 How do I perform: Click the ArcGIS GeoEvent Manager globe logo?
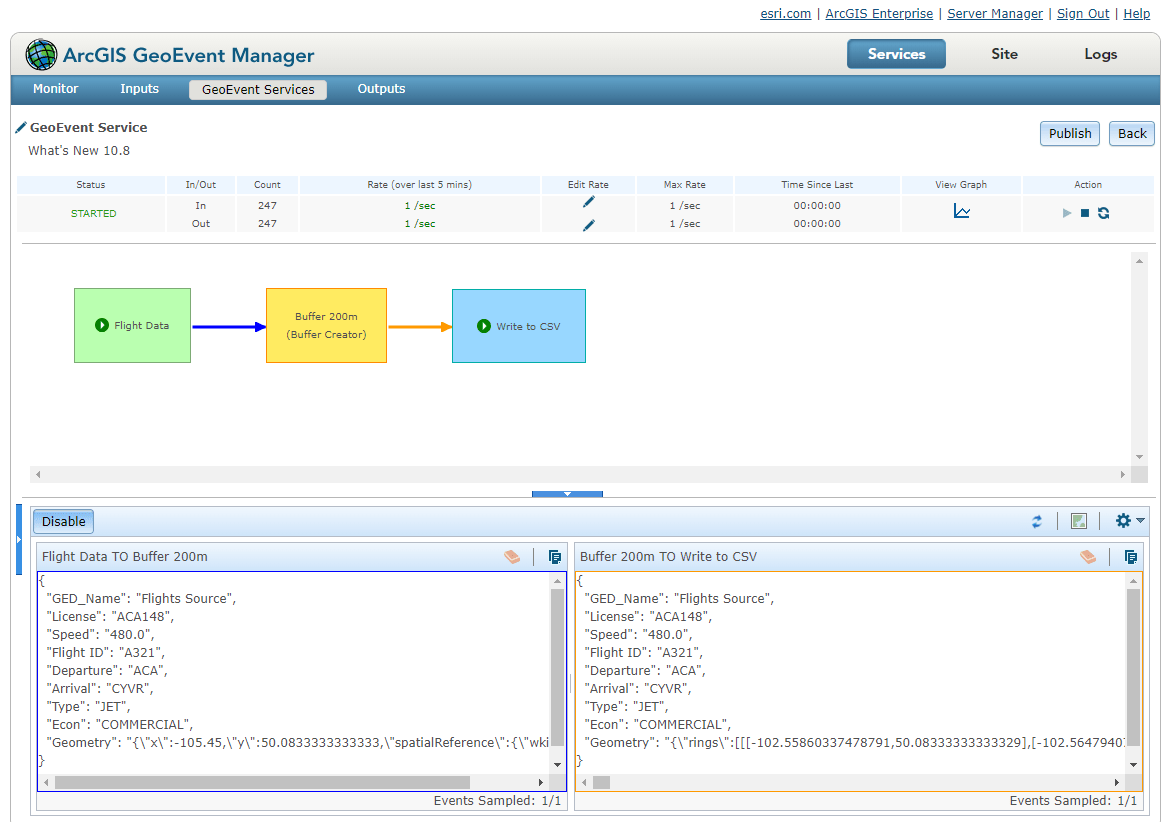[x=41, y=54]
